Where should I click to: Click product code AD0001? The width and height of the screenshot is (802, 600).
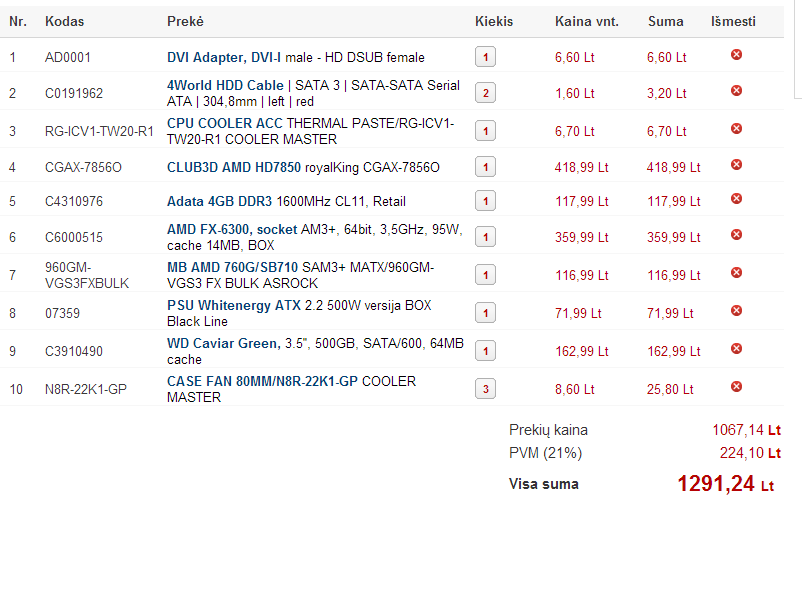pyautogui.click(x=68, y=57)
